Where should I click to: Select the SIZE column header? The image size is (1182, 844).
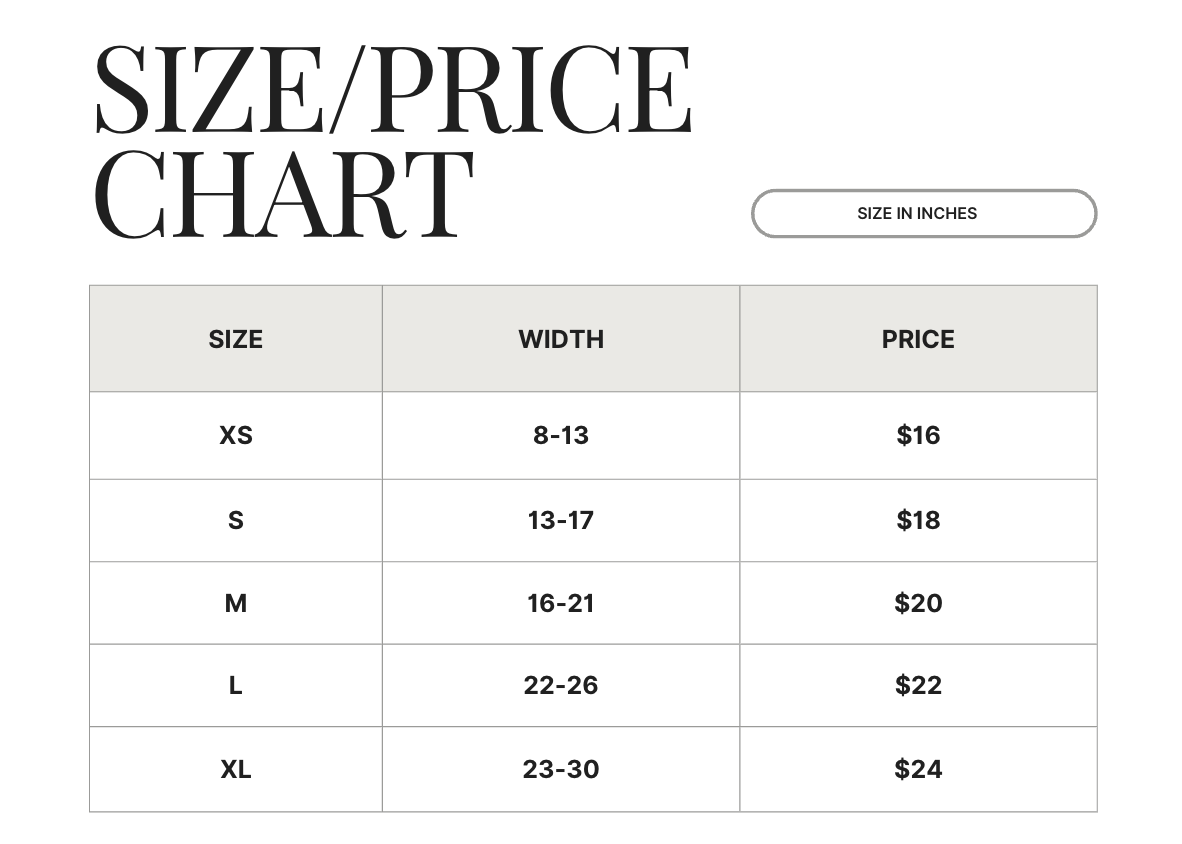(236, 339)
